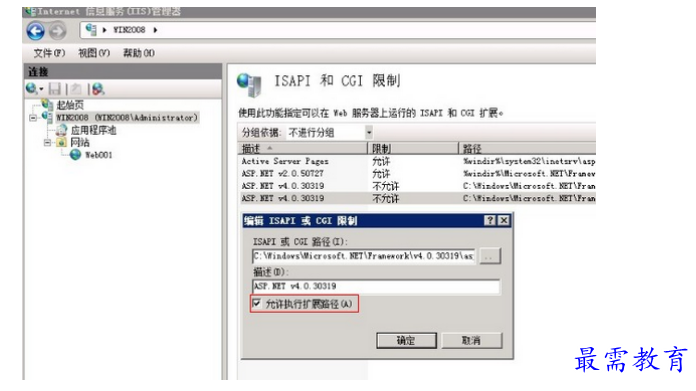Click the %windir%\Microsoft.NET path cell

tap(529, 174)
